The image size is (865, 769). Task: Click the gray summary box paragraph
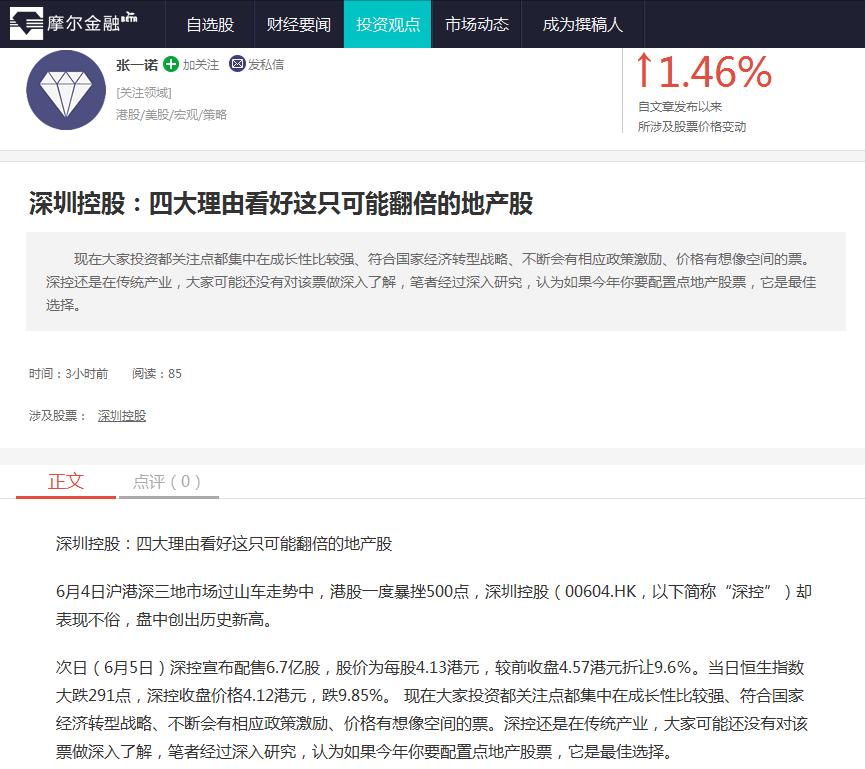coord(436,282)
